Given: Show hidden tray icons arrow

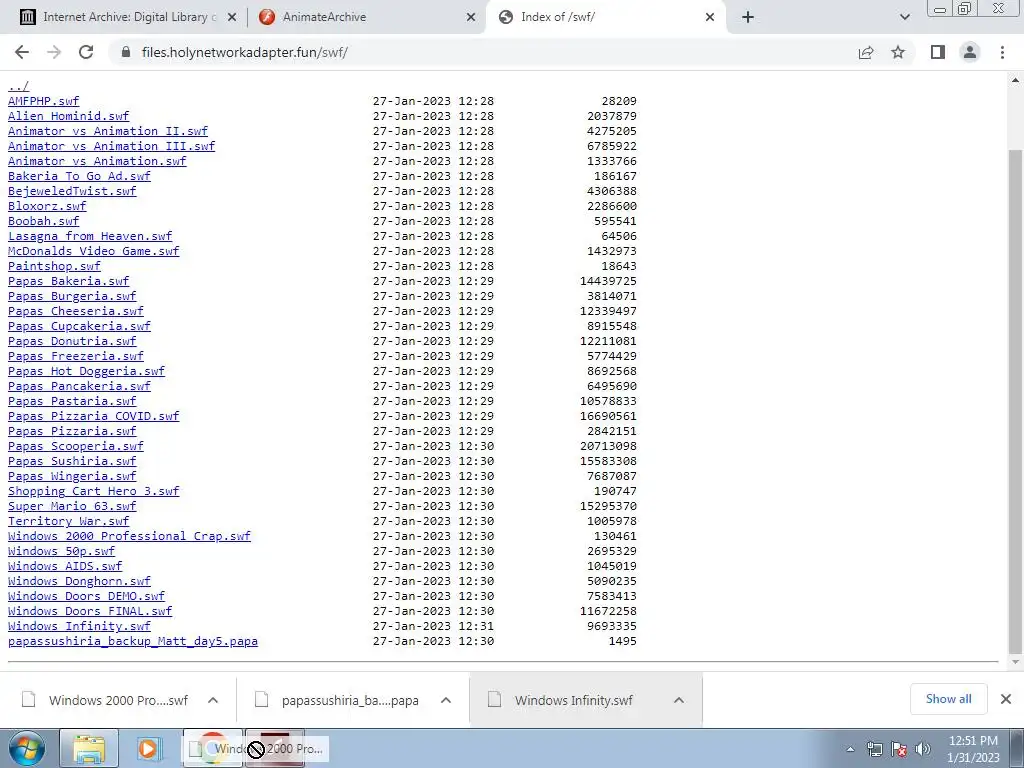Looking at the screenshot, I should (850, 749).
